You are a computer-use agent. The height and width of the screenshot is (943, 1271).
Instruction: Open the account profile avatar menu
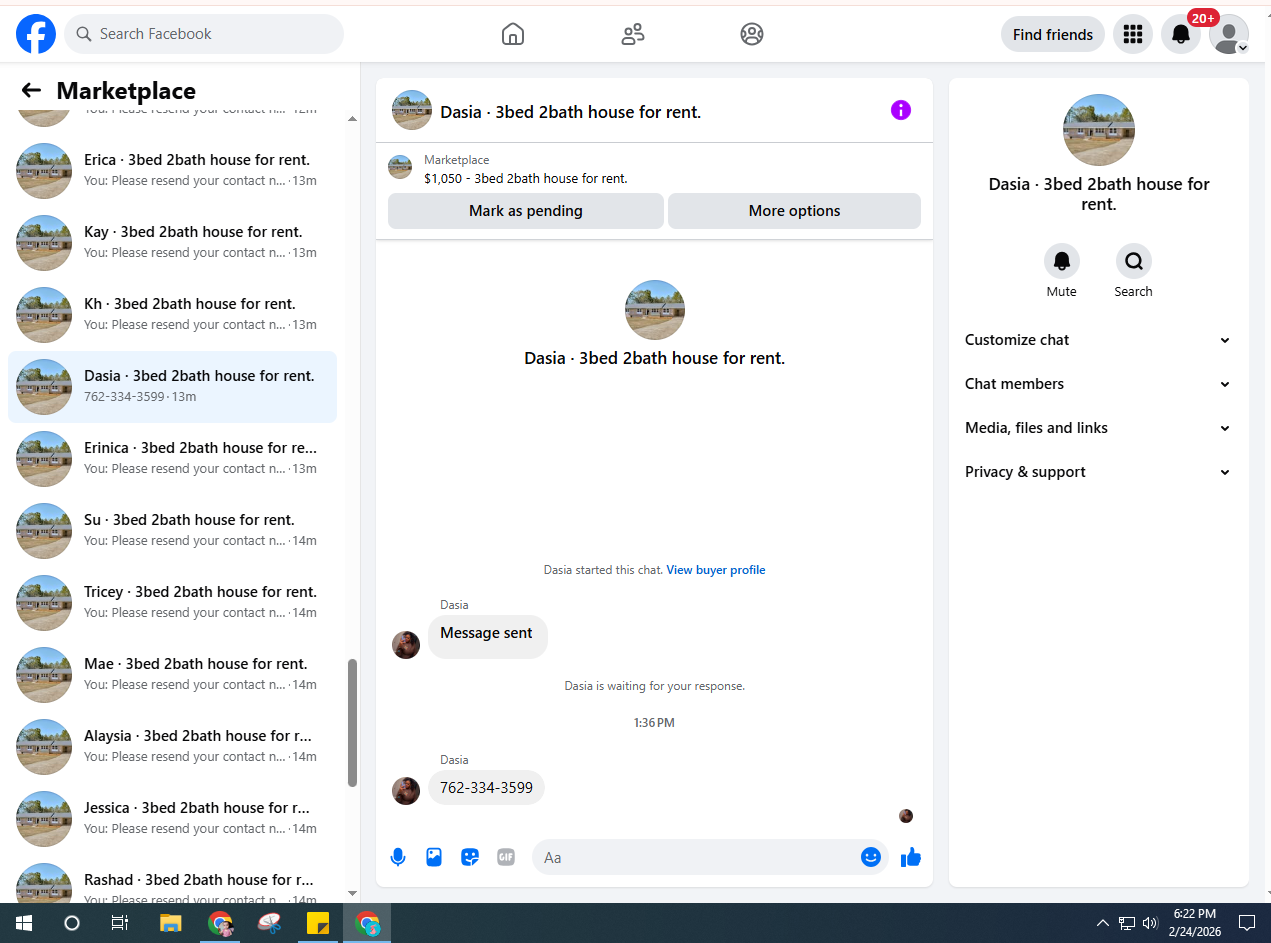pos(1229,34)
